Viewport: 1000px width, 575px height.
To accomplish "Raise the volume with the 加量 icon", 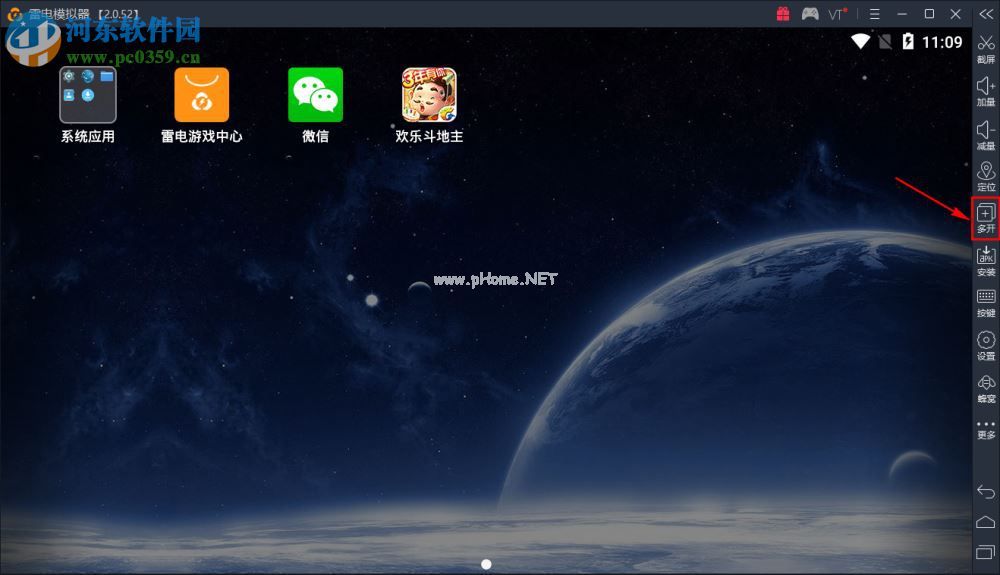I will pos(986,92).
